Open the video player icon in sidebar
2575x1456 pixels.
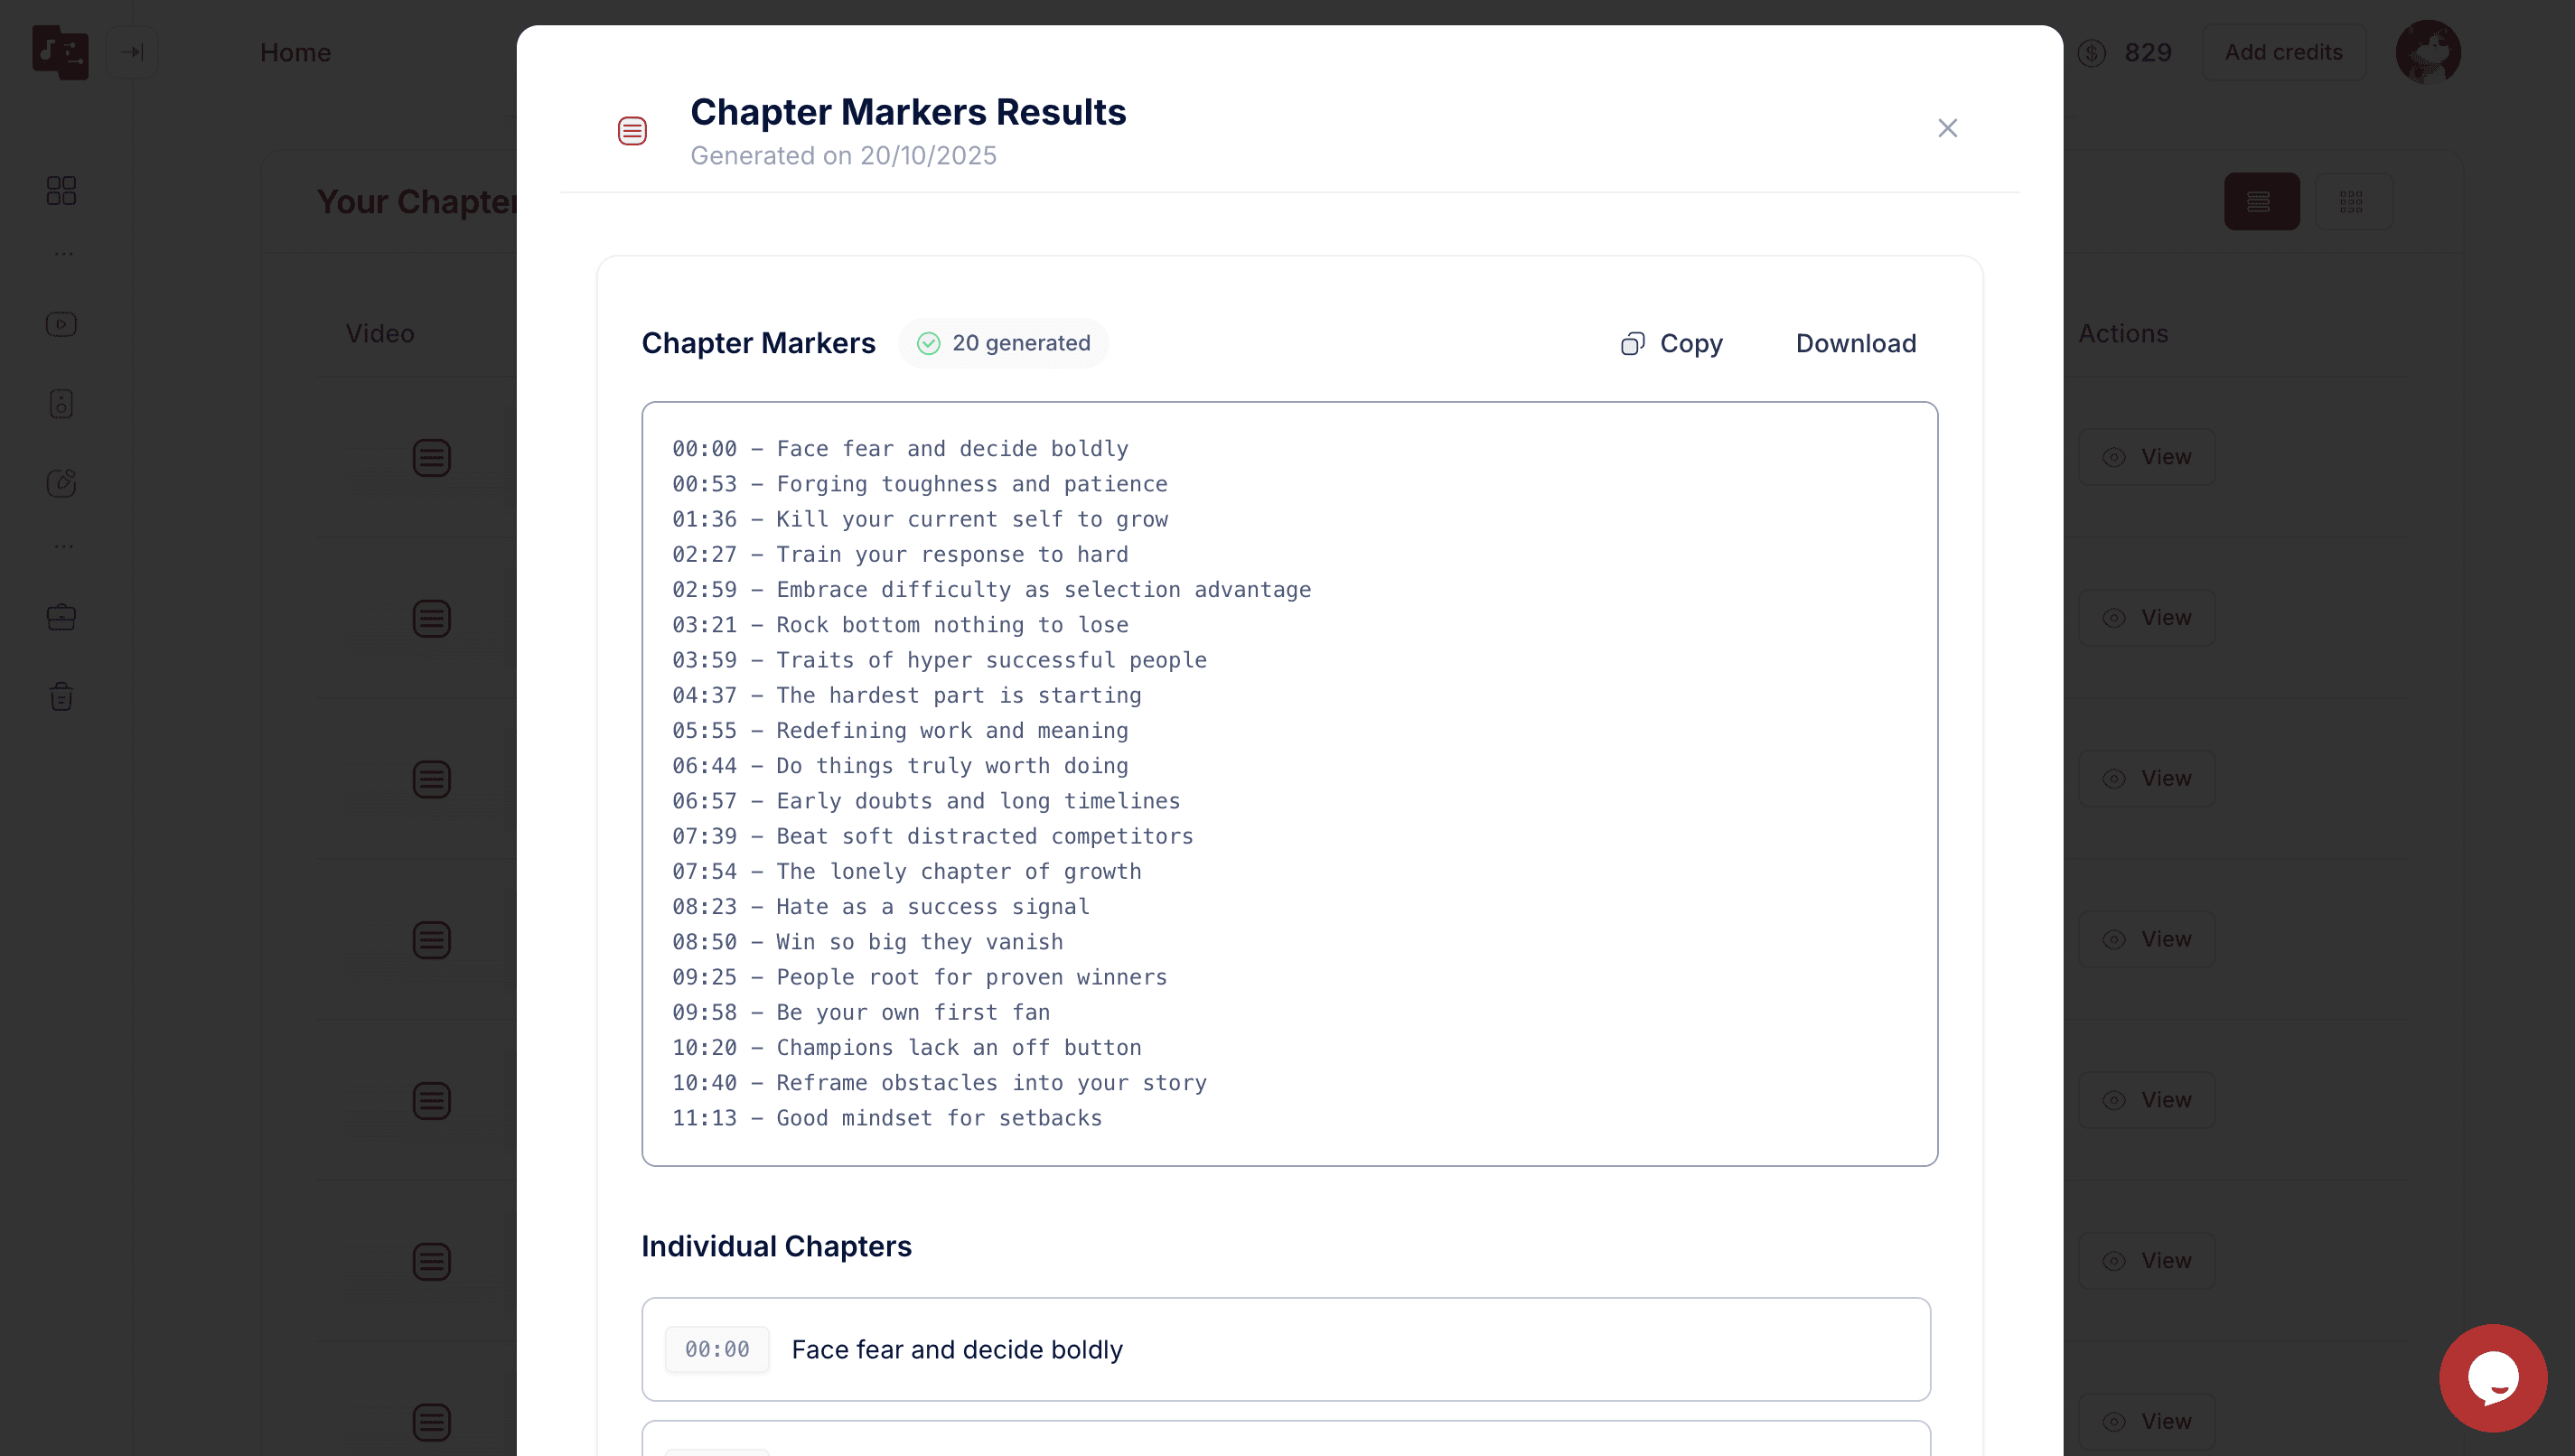(x=61, y=324)
